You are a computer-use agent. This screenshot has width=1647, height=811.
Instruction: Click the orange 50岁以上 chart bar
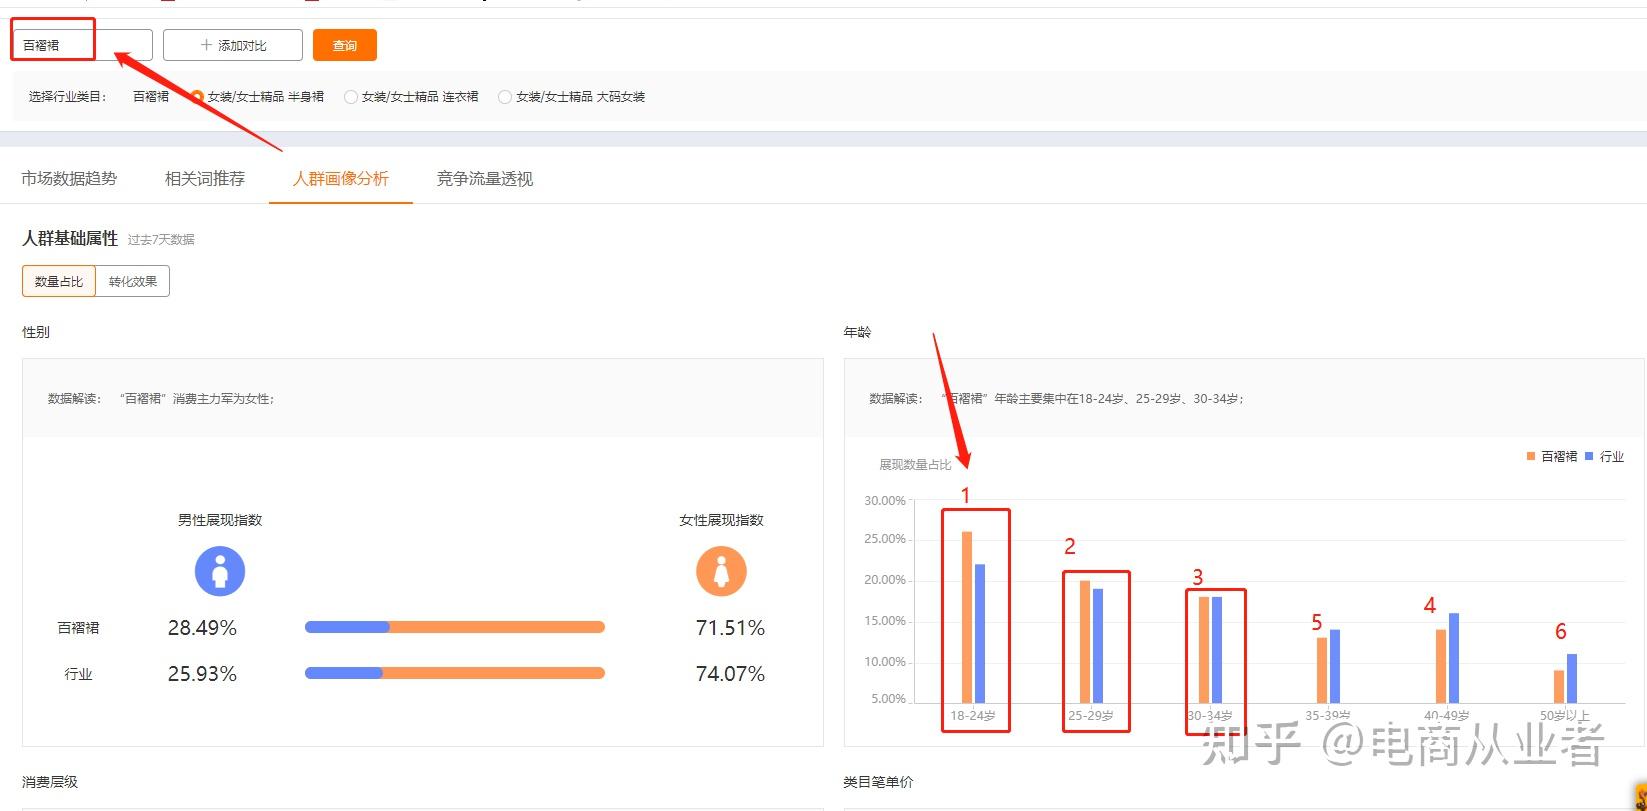coord(1559,686)
